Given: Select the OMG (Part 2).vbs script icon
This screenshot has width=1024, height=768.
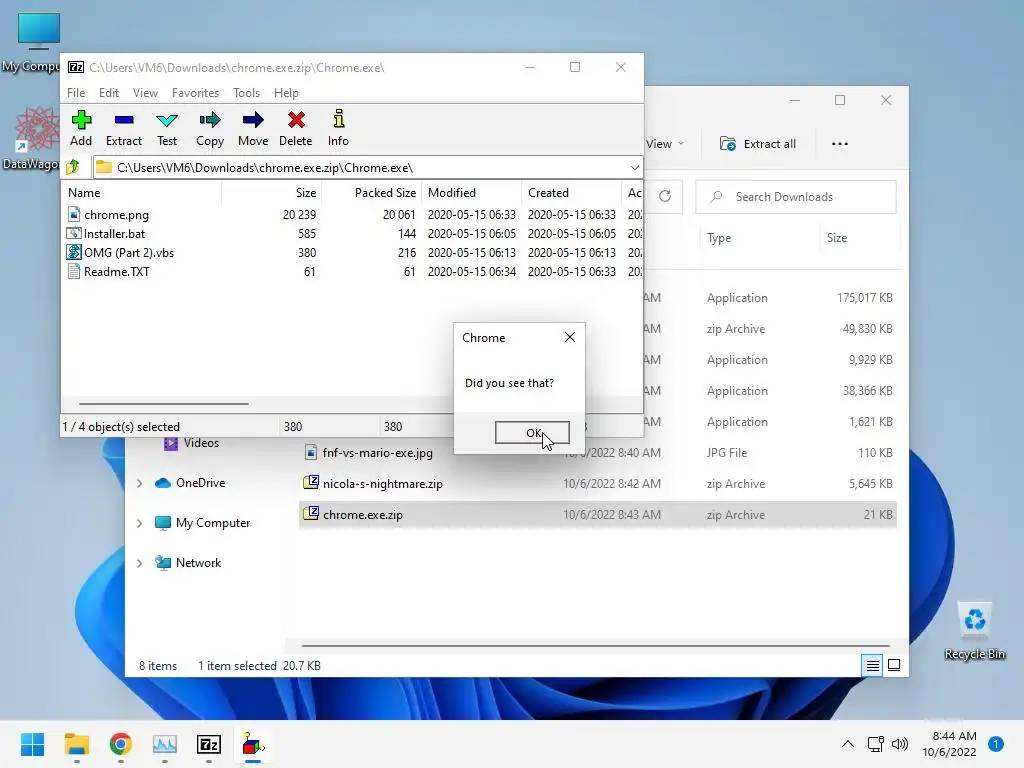Looking at the screenshot, I should 74,252.
